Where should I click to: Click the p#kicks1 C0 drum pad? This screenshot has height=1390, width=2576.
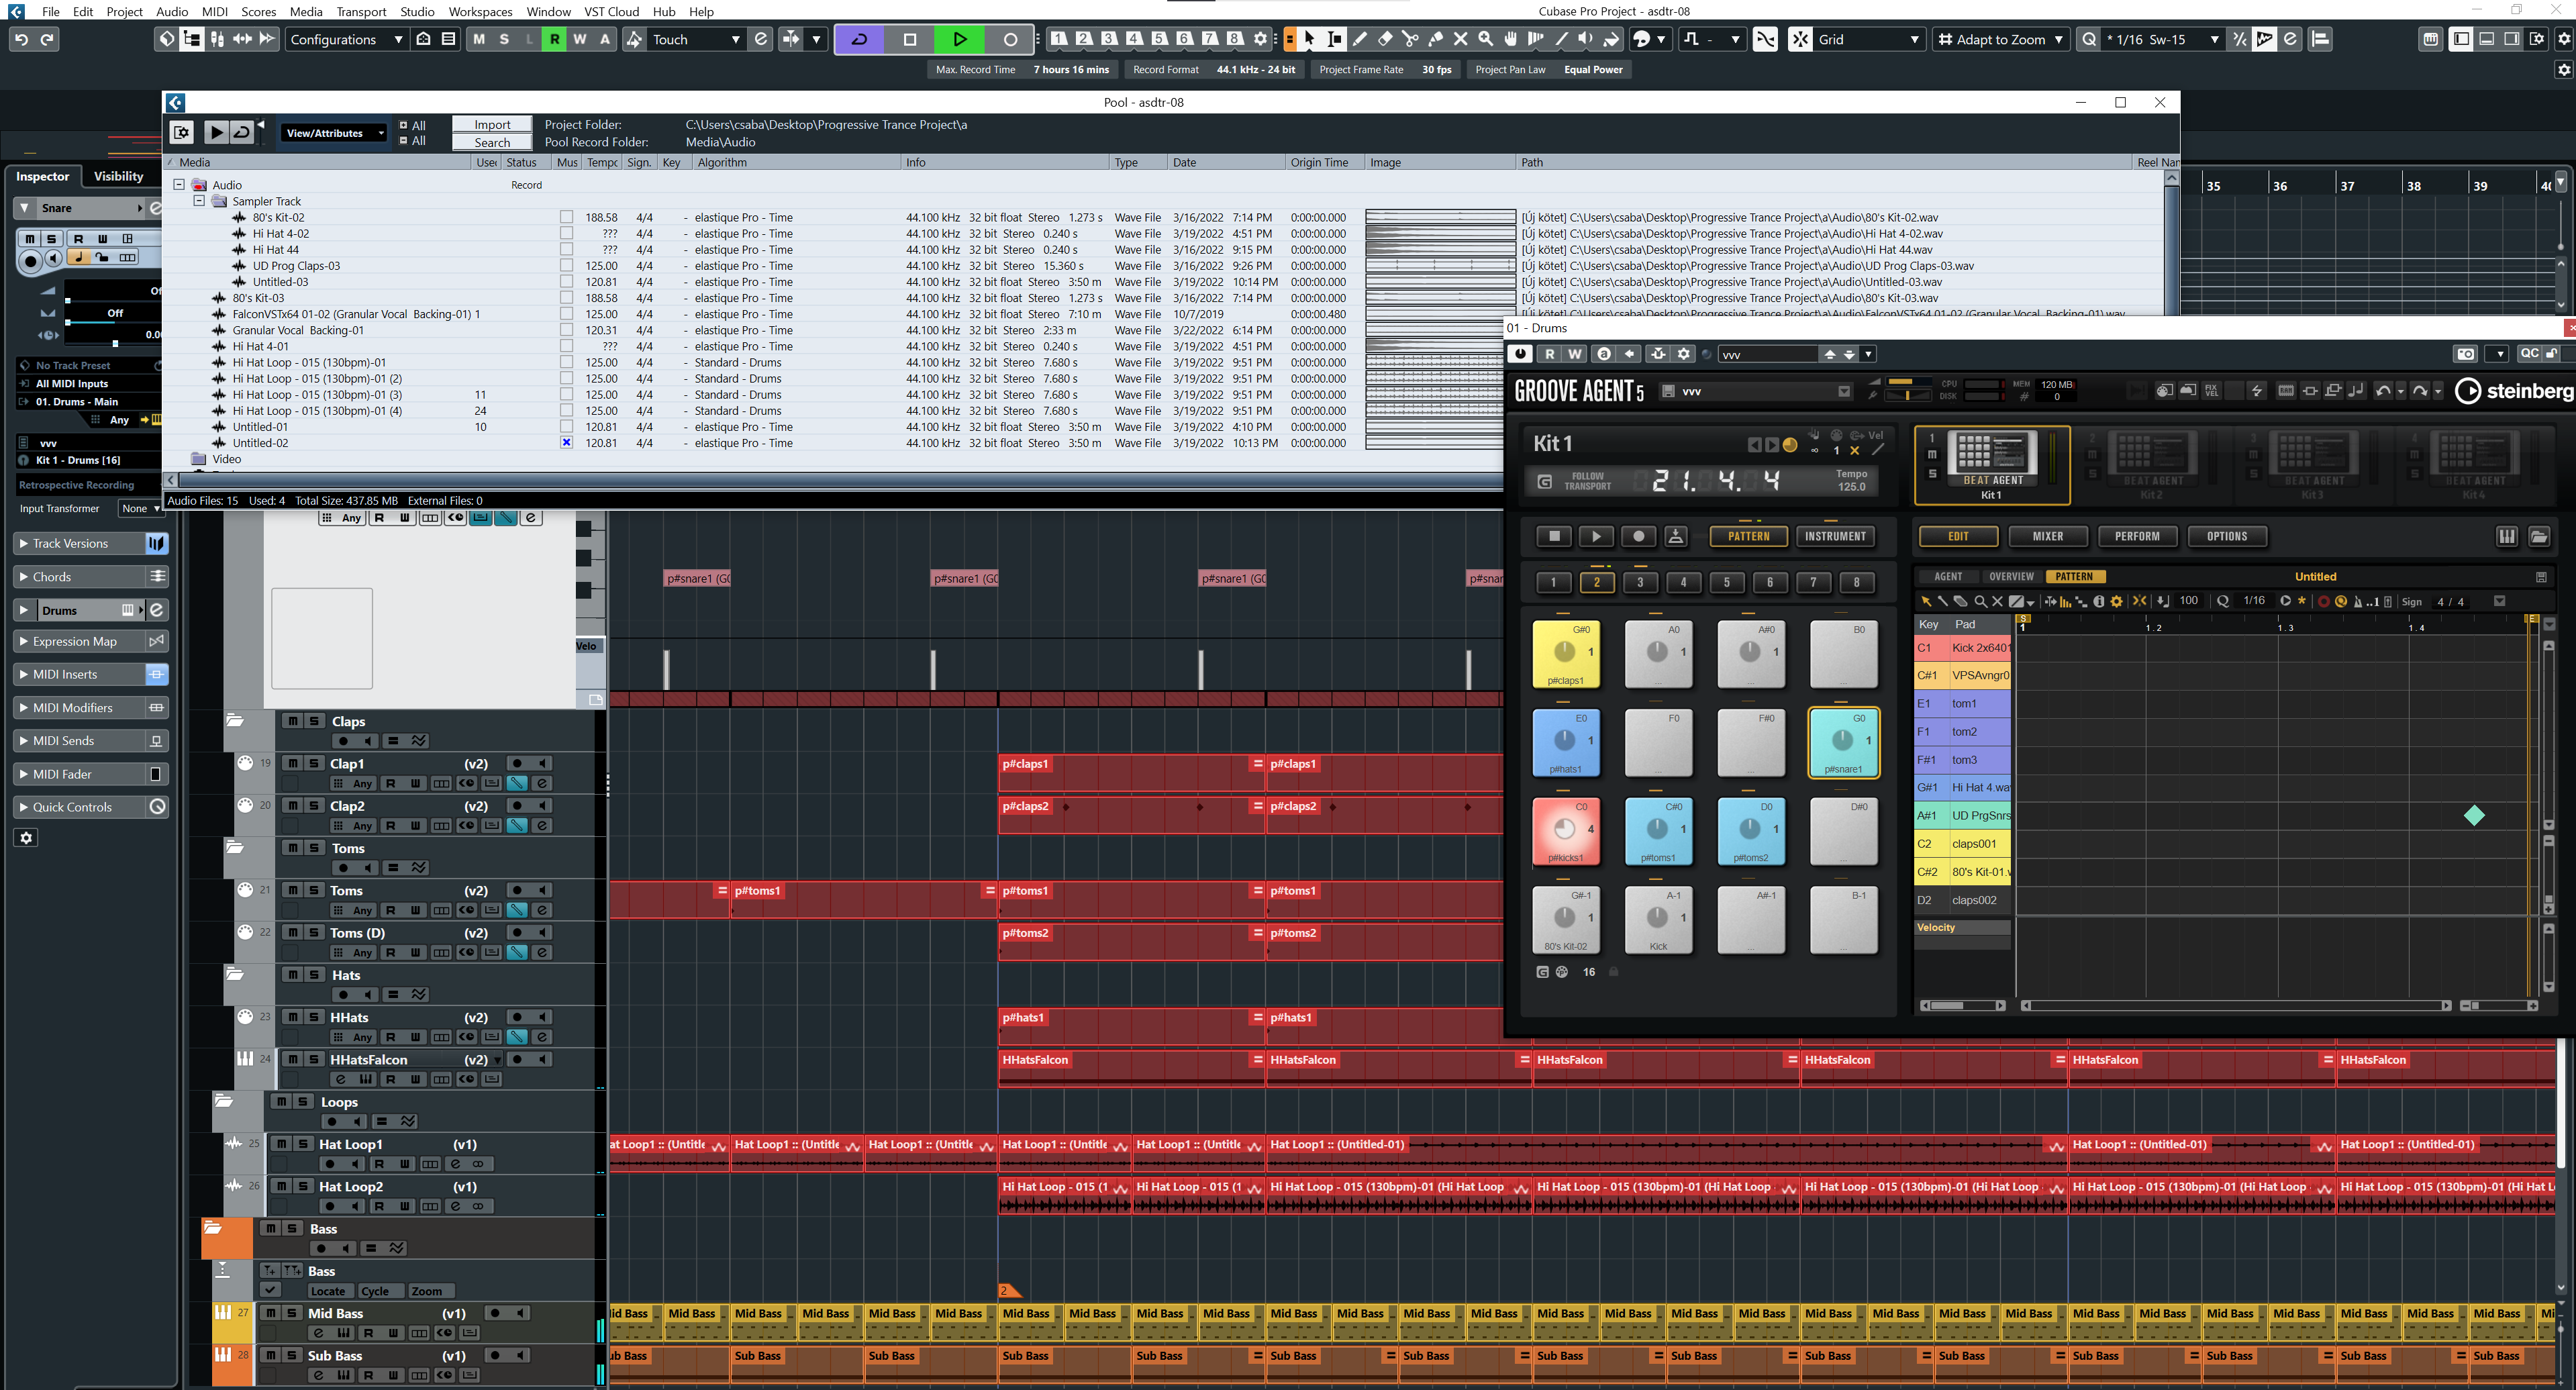[x=1565, y=832]
